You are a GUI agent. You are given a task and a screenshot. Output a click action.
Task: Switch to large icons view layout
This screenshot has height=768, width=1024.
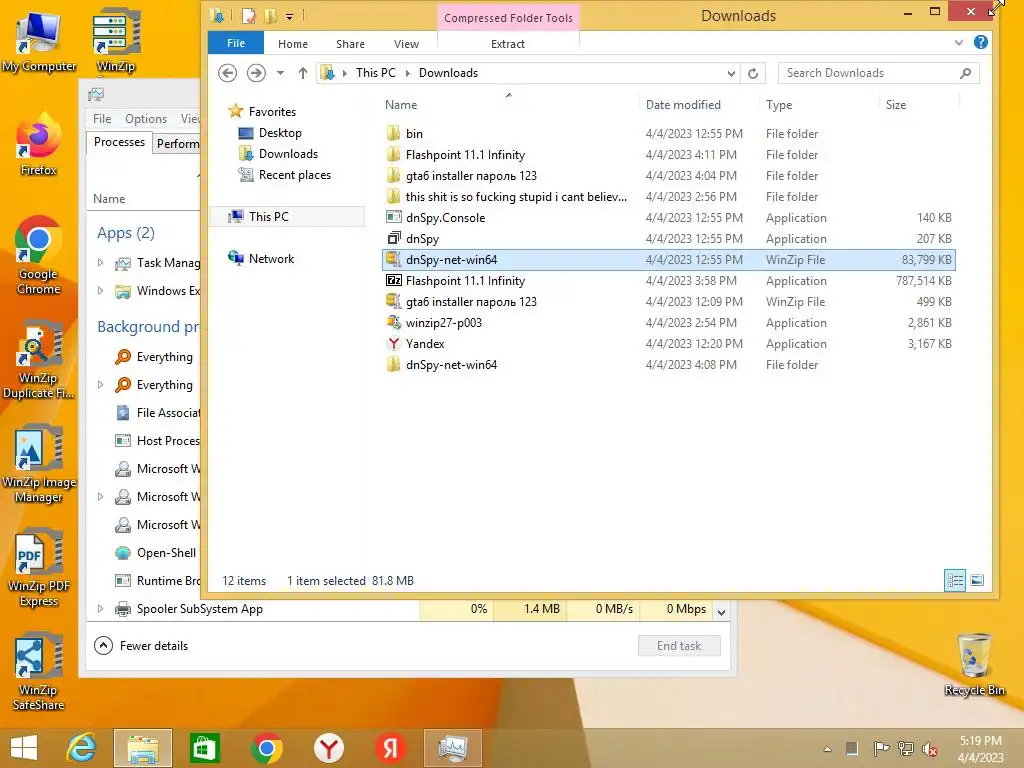tap(977, 581)
